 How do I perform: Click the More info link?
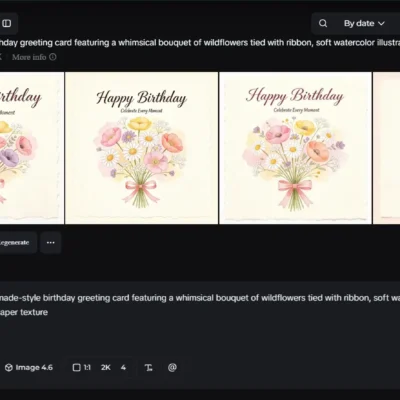pyautogui.click(x=29, y=57)
